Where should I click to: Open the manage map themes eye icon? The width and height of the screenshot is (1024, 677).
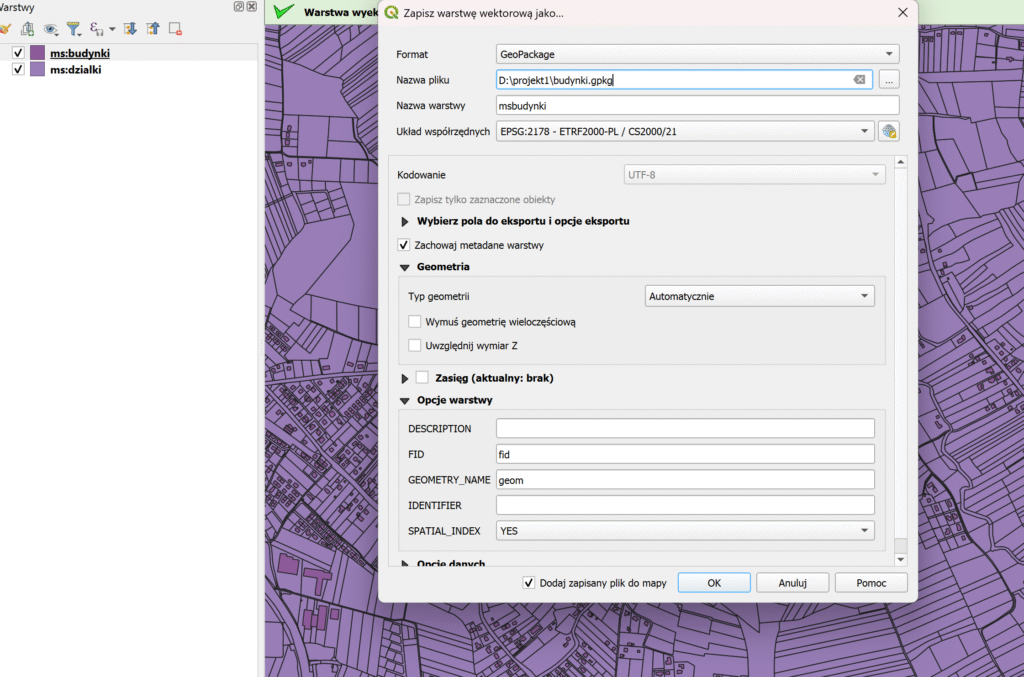click(x=50, y=29)
